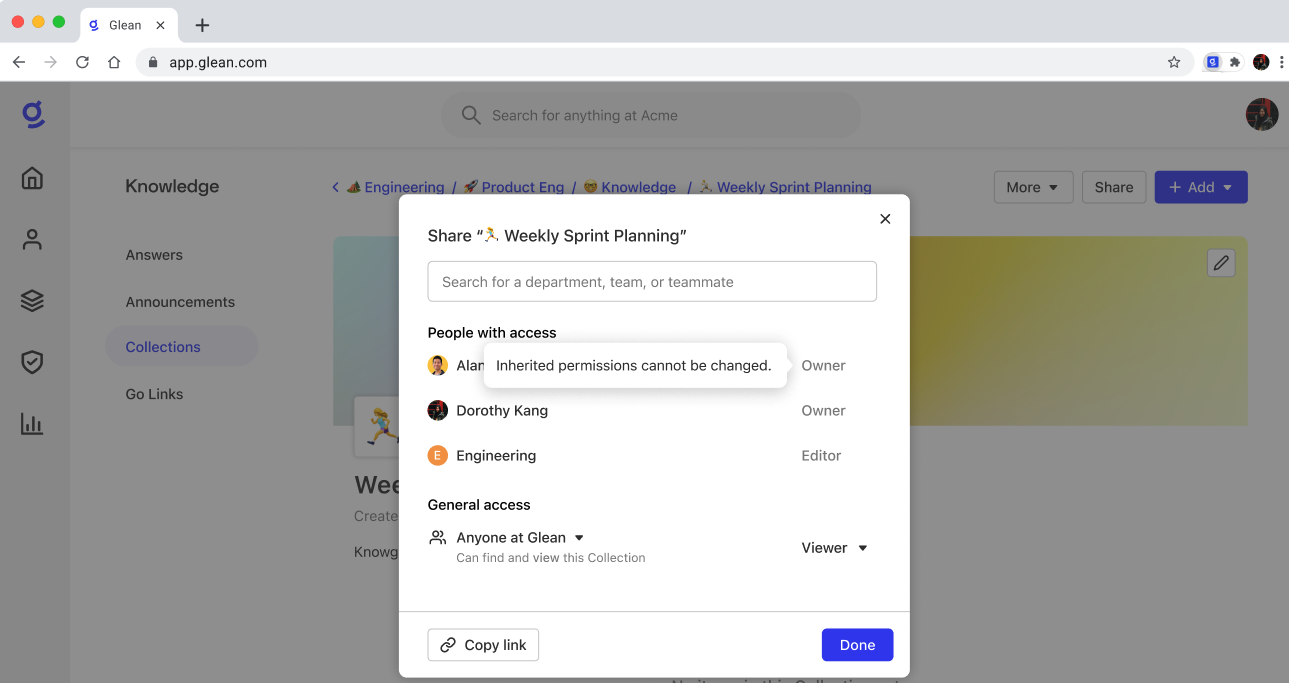
Task: Open the bar chart insights icon
Action: (x=33, y=424)
